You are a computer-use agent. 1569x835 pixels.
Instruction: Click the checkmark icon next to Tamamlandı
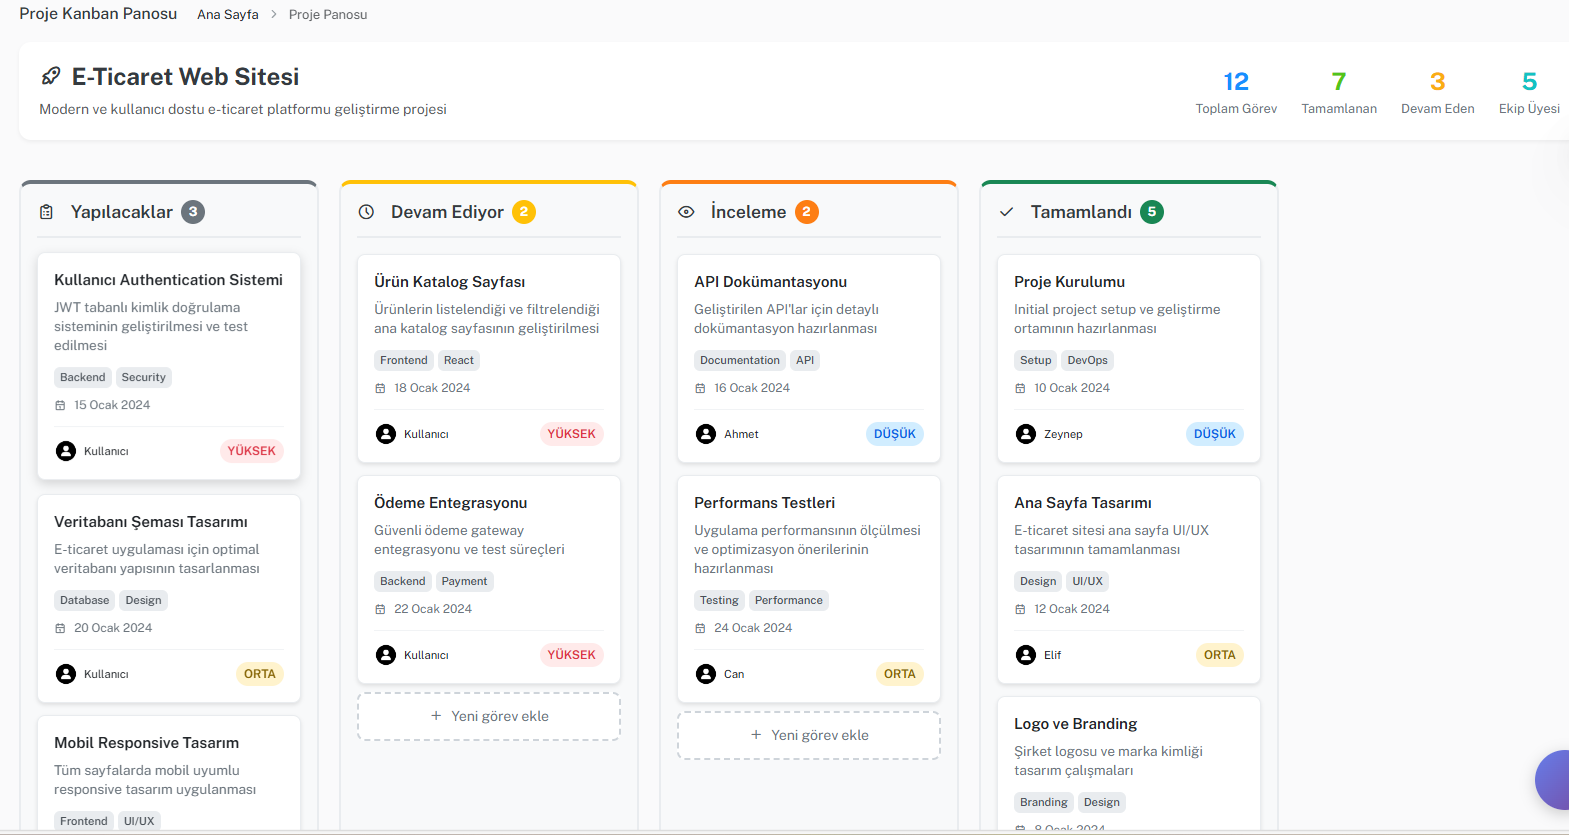click(x=1006, y=212)
